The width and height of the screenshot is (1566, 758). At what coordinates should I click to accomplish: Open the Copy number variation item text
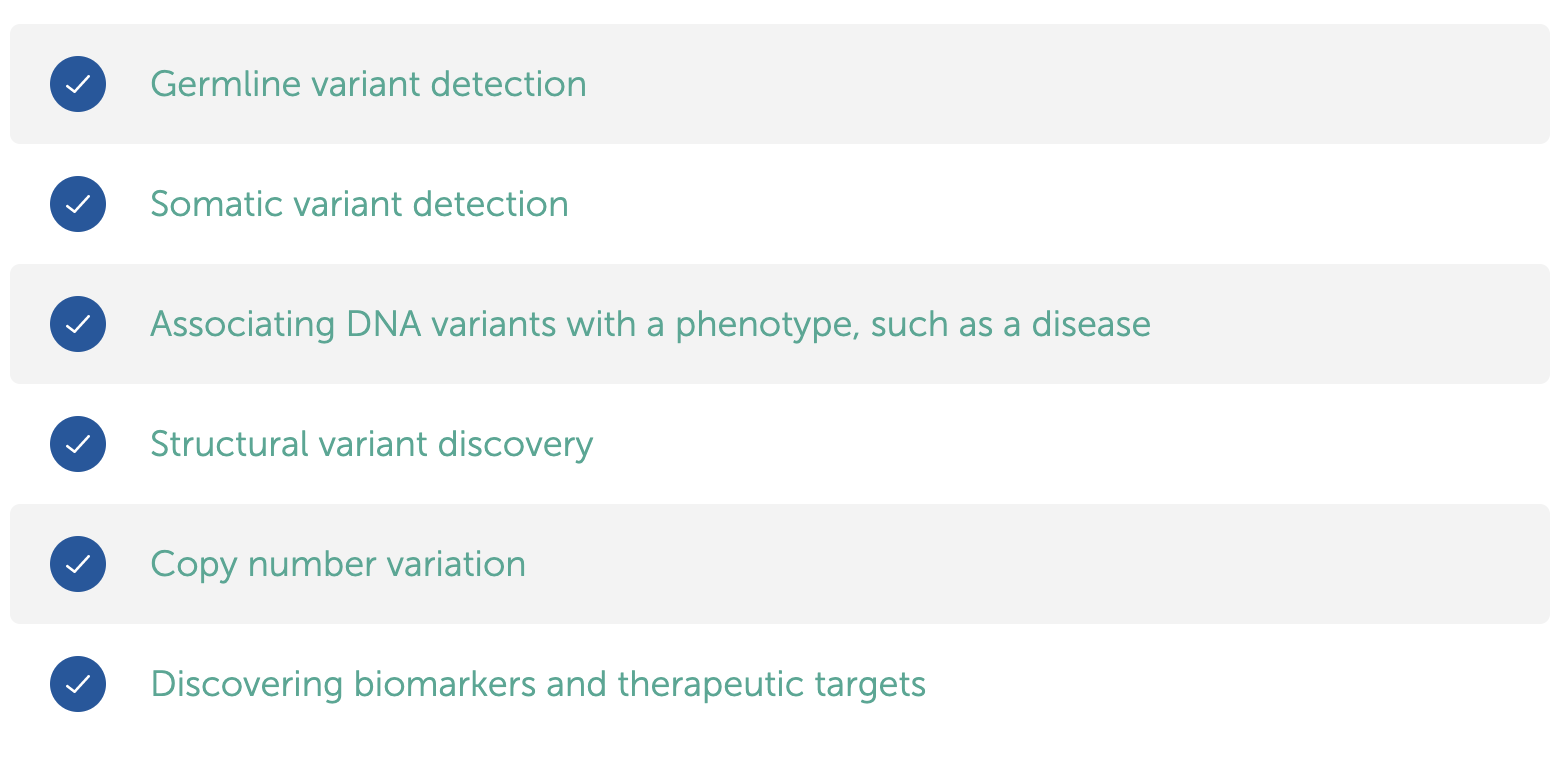pos(338,565)
